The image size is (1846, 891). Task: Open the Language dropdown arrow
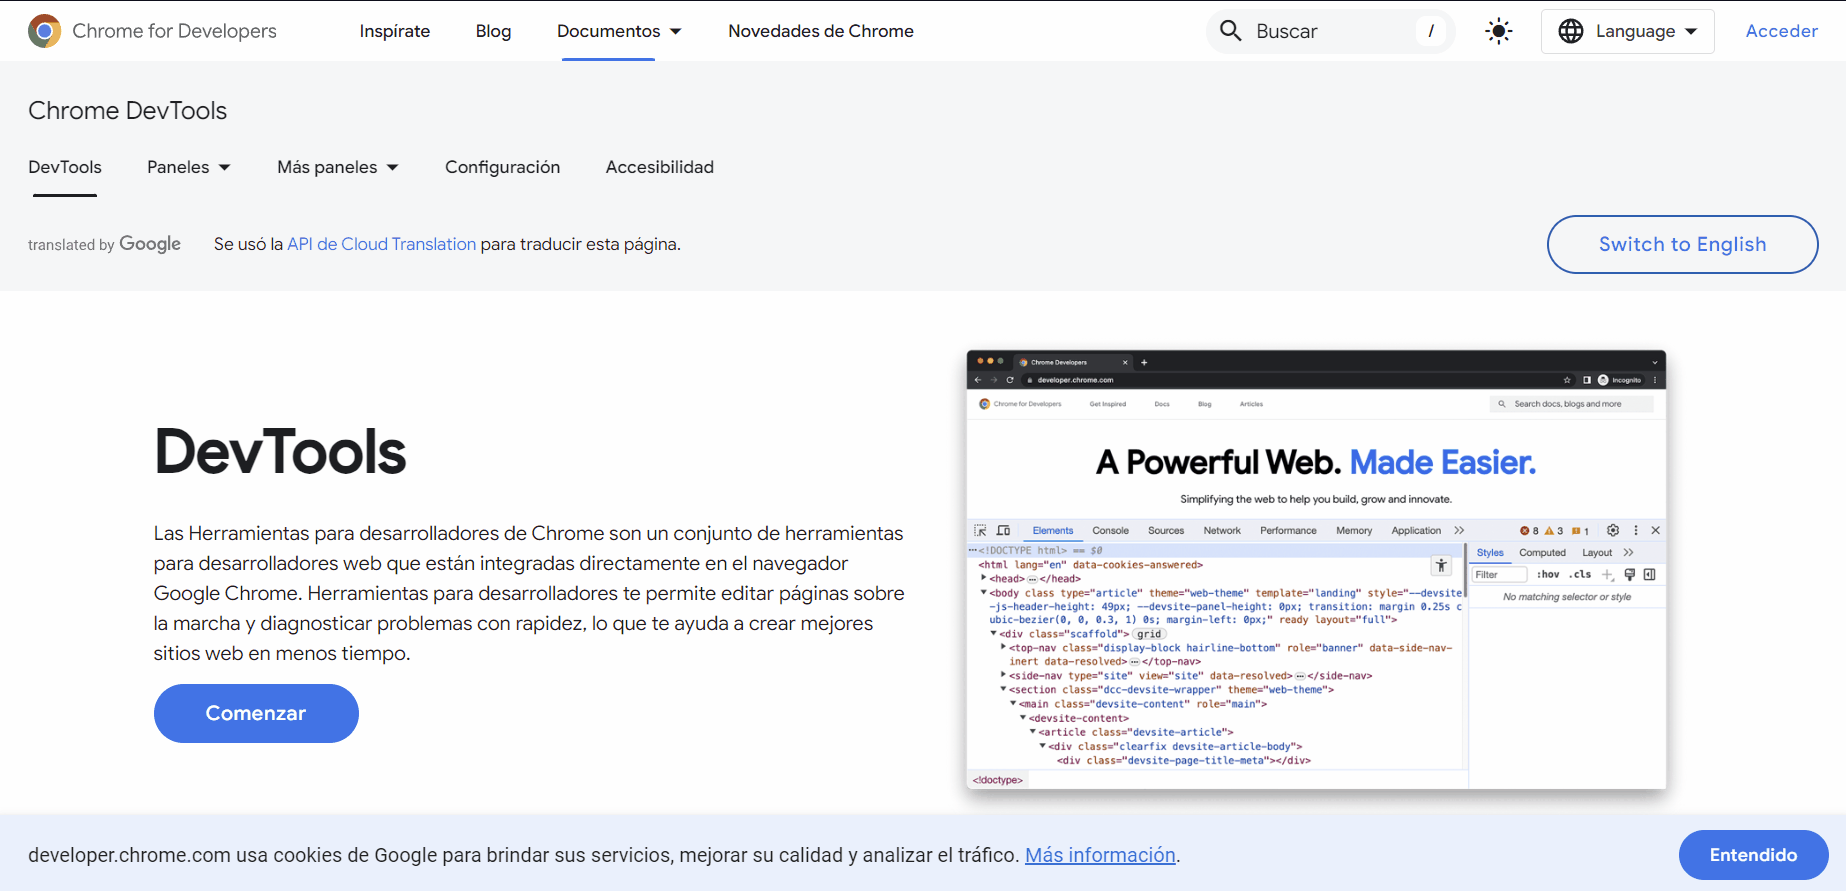point(1691,31)
